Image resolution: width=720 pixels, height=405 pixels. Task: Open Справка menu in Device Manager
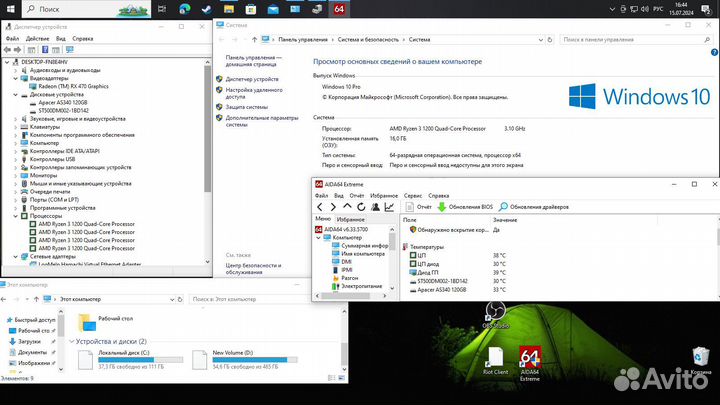point(83,39)
